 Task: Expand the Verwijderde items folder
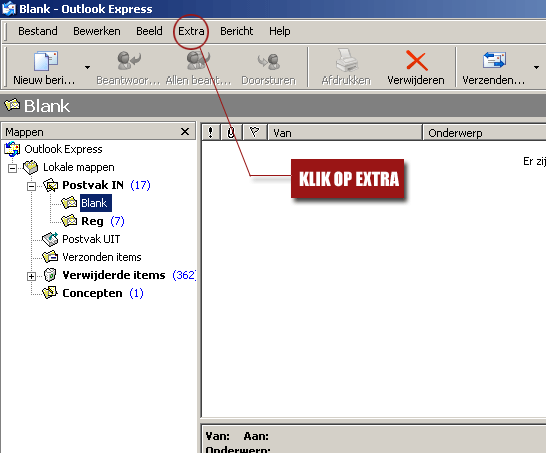[31, 276]
